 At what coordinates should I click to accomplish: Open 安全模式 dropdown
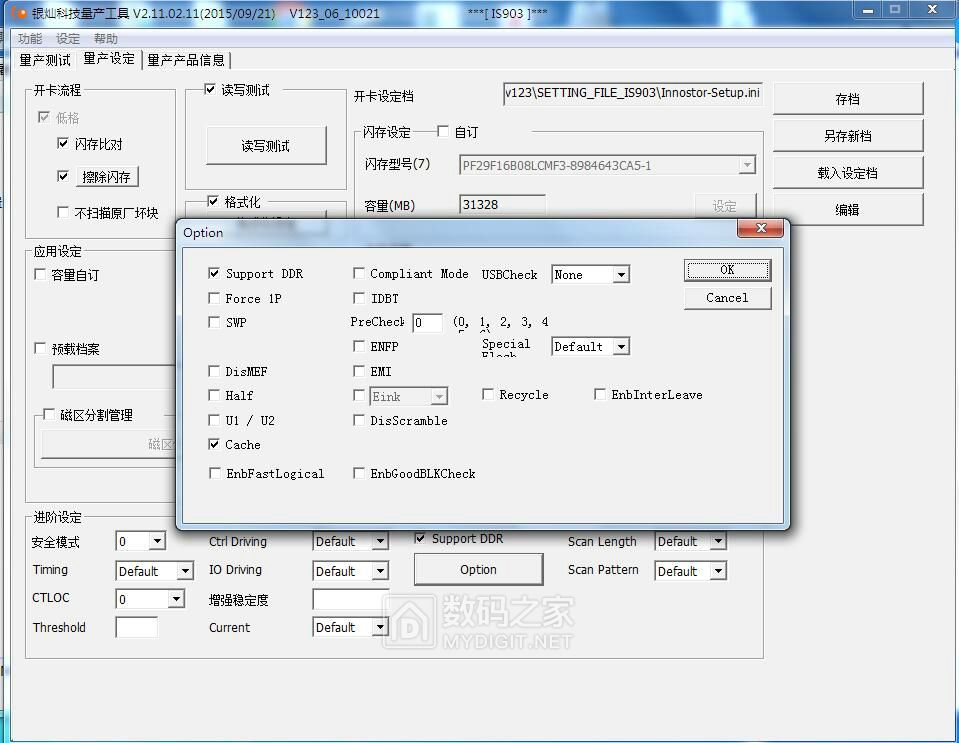pos(157,541)
